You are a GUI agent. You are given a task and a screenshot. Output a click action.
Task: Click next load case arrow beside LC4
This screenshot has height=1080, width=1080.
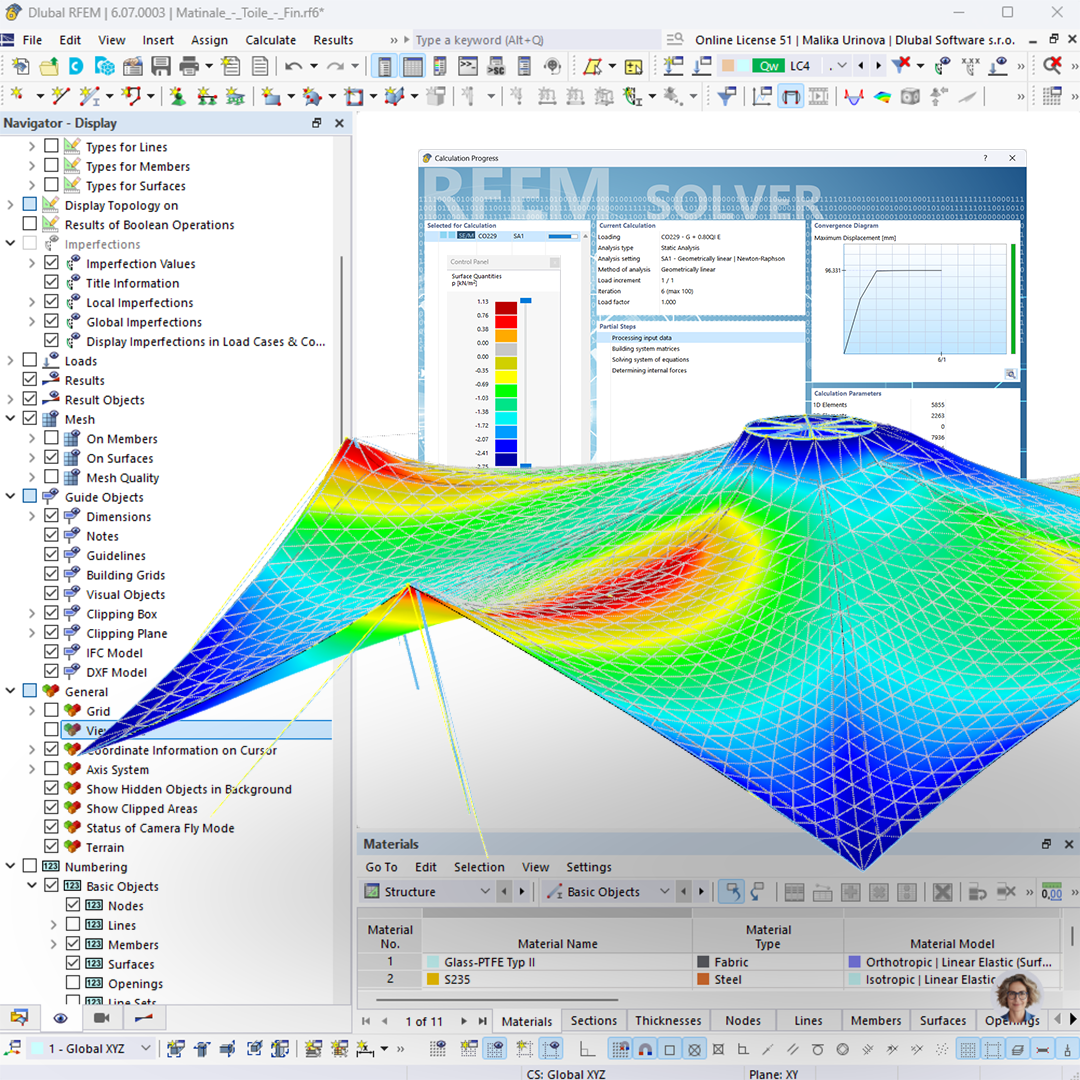(x=878, y=66)
